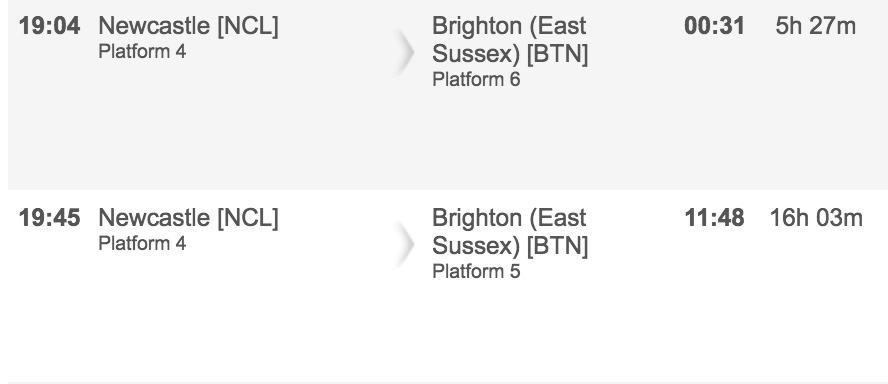Click Brighton (East Sussex) [BTN] arriving 00:31
This screenshot has width=888, height=384.
click(x=510, y=40)
